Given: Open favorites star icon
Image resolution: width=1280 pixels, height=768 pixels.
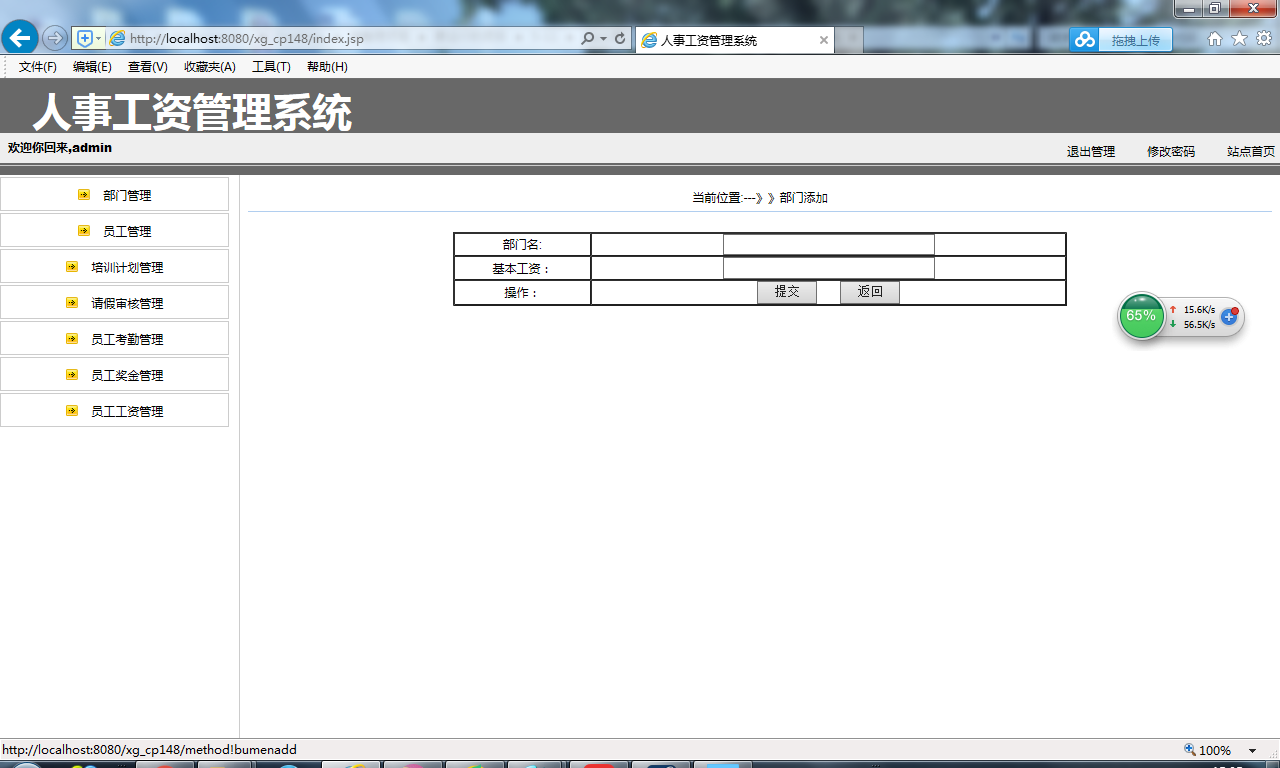Looking at the screenshot, I should point(1239,38).
